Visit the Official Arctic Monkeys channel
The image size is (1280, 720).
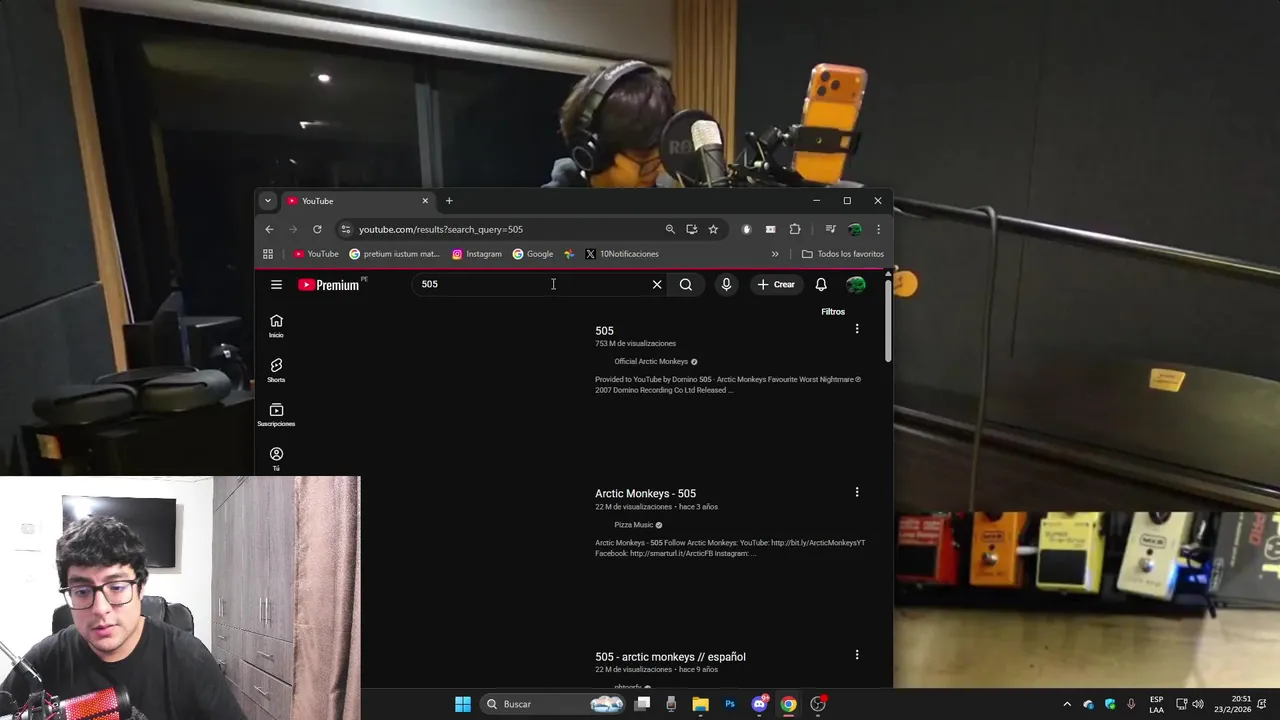click(651, 362)
